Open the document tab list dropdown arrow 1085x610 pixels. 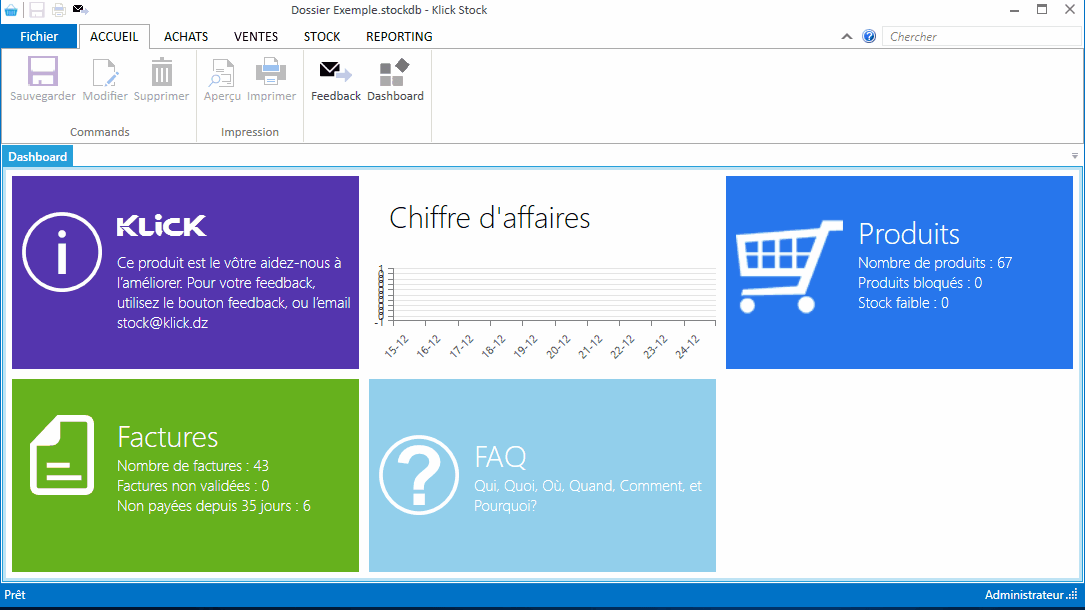point(1075,156)
